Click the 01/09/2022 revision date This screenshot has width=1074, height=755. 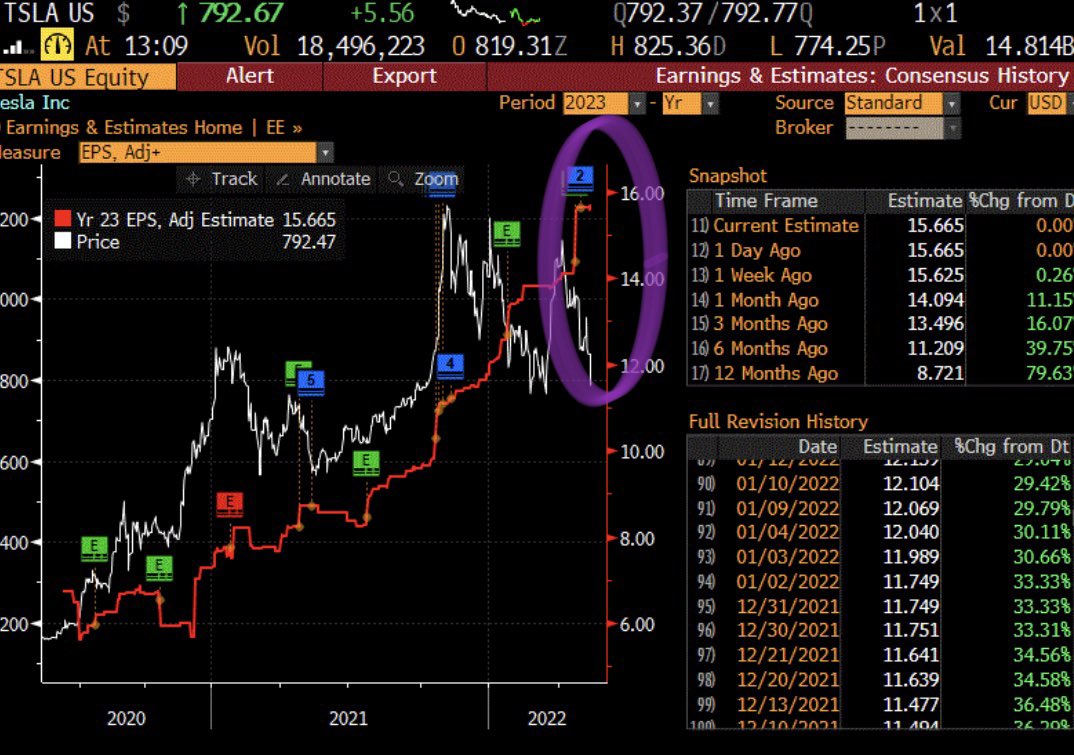[788, 508]
